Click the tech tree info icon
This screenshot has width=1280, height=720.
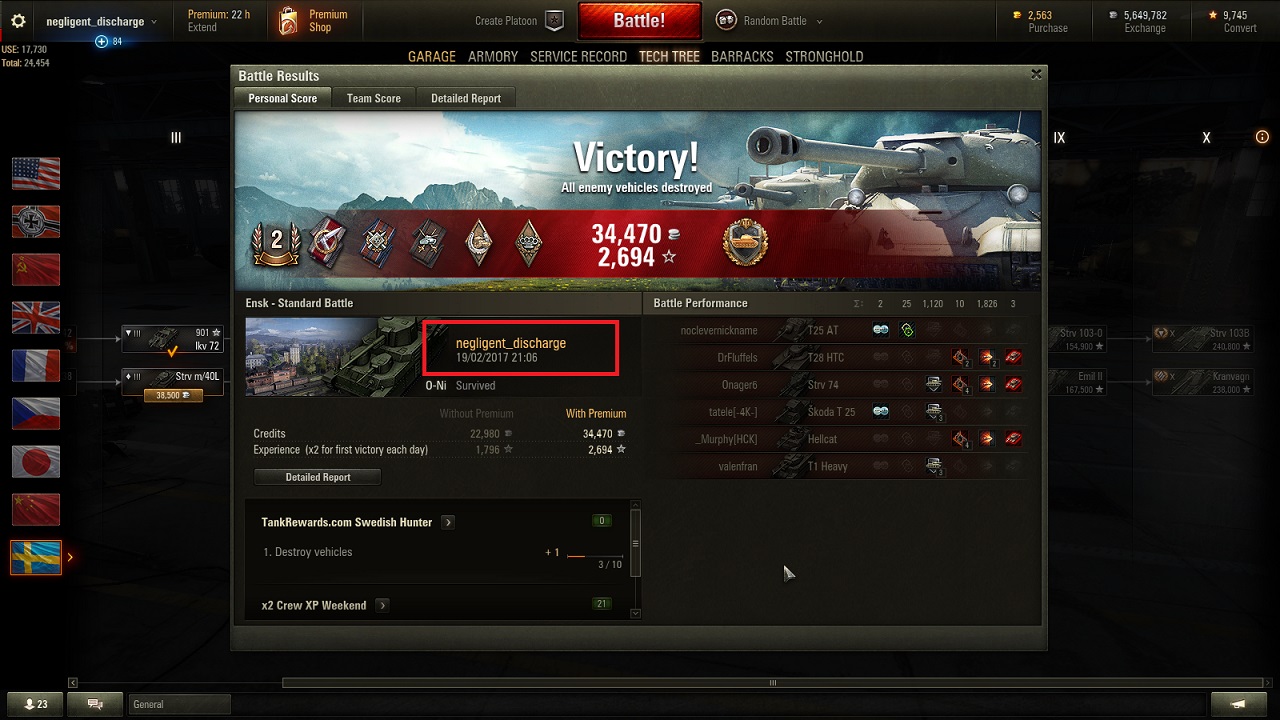(1262, 137)
